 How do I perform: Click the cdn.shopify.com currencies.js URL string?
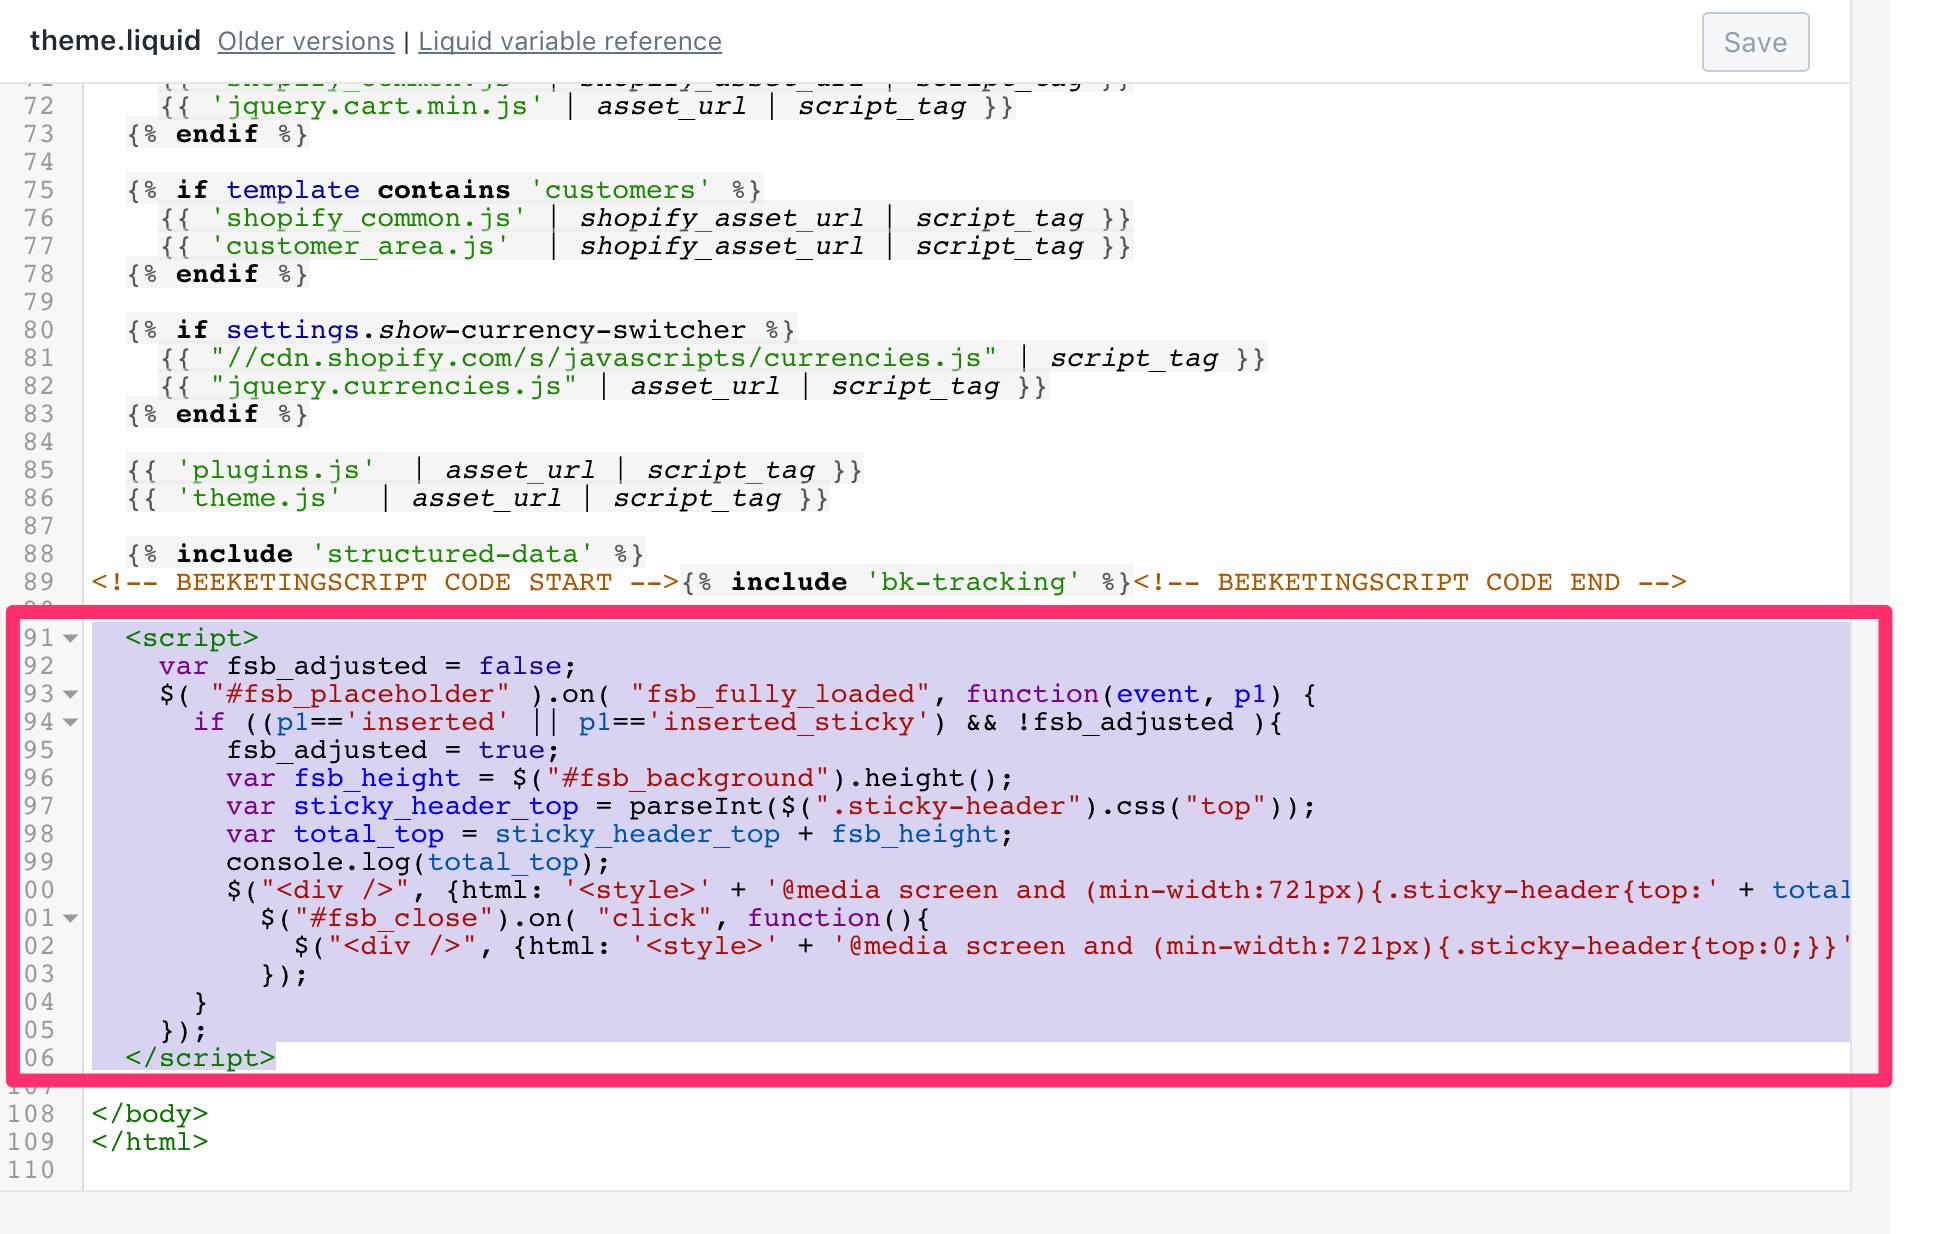coord(604,358)
